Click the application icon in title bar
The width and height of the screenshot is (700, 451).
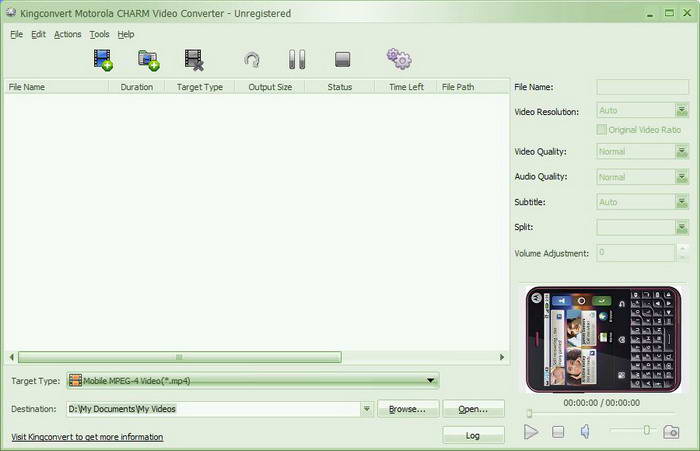pyautogui.click(x=11, y=13)
